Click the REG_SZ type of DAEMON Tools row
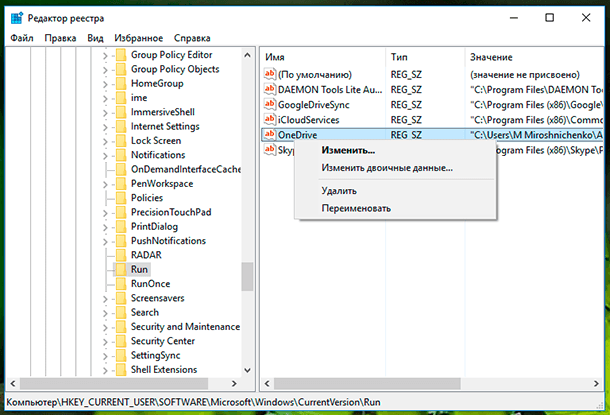610x415 pixels. tap(406, 89)
